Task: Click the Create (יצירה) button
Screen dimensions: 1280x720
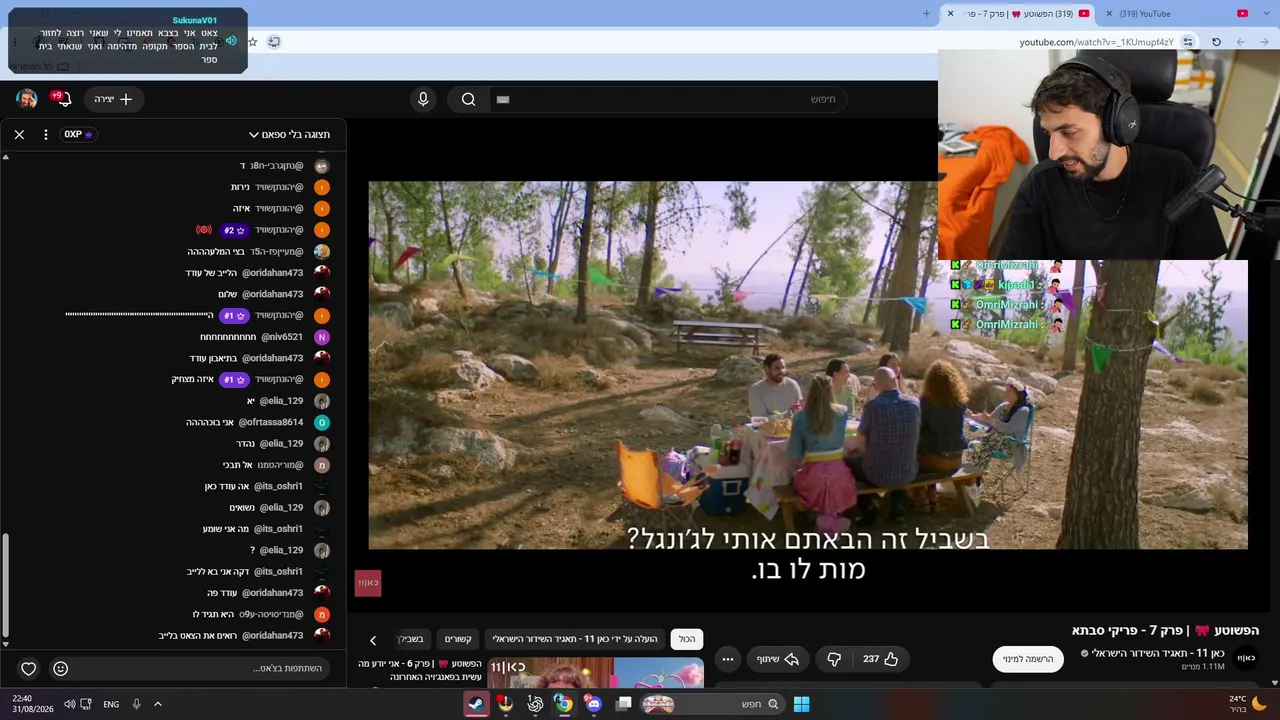Action: pyautogui.click(x=114, y=99)
